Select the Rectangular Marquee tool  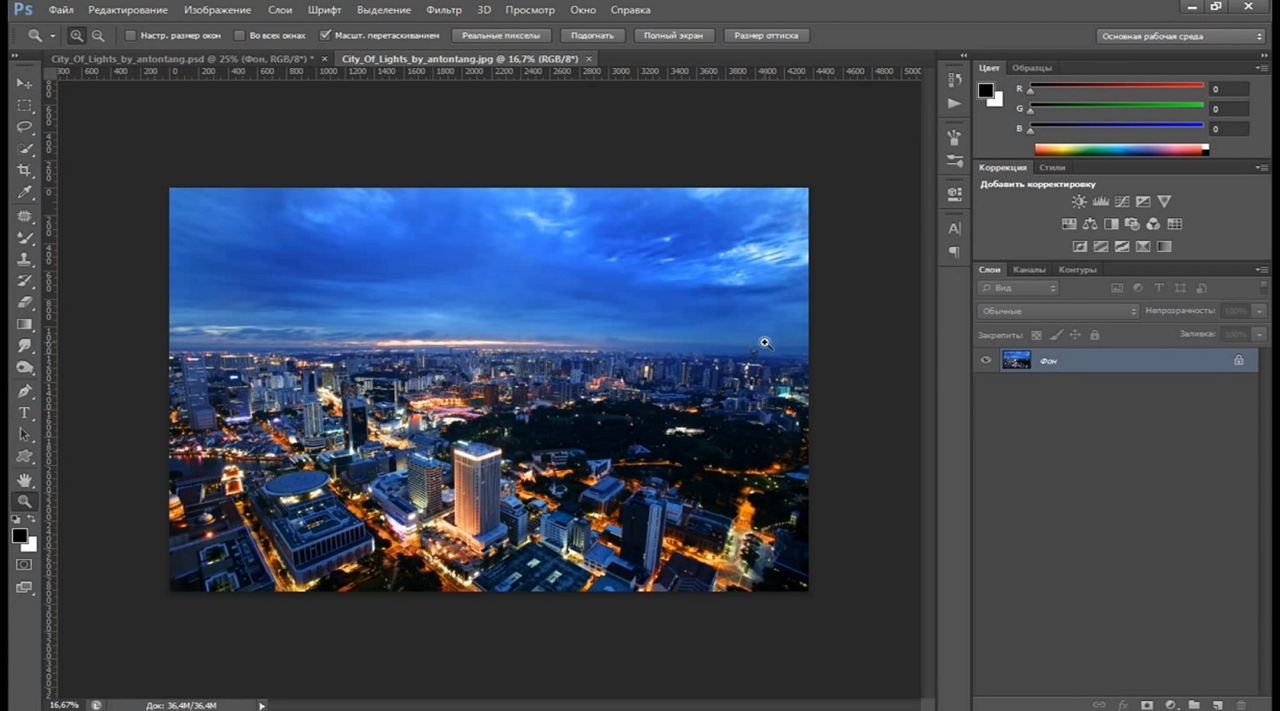[25, 105]
